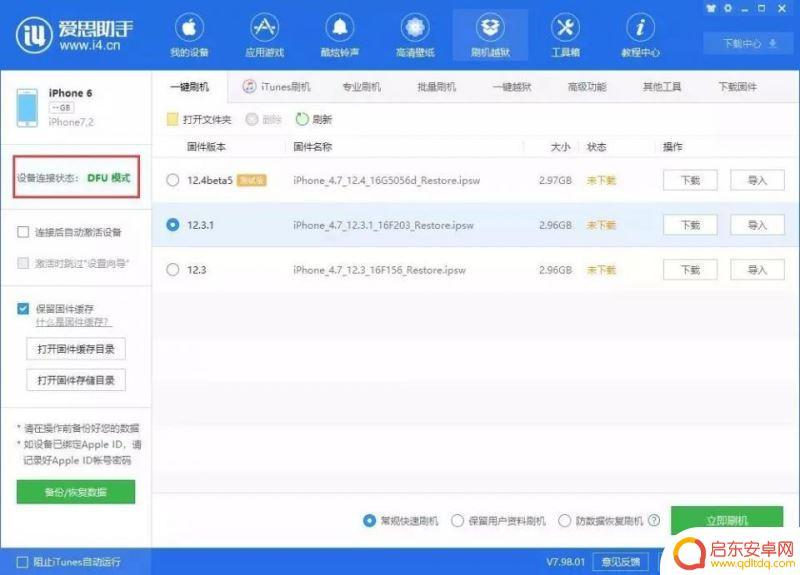Click help question mark beside 防数据恢复刷机
Image resolution: width=800 pixels, height=575 pixels.
[x=654, y=520]
